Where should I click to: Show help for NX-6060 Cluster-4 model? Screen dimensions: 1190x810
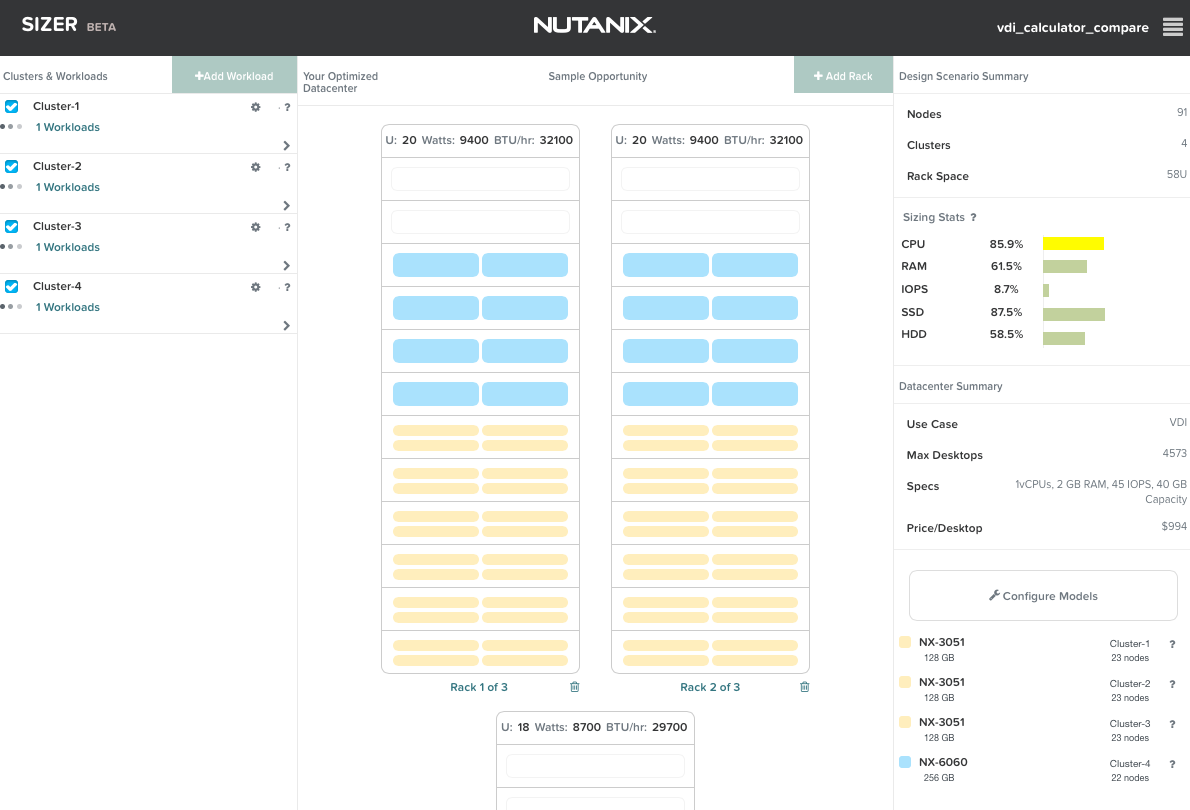1172,764
